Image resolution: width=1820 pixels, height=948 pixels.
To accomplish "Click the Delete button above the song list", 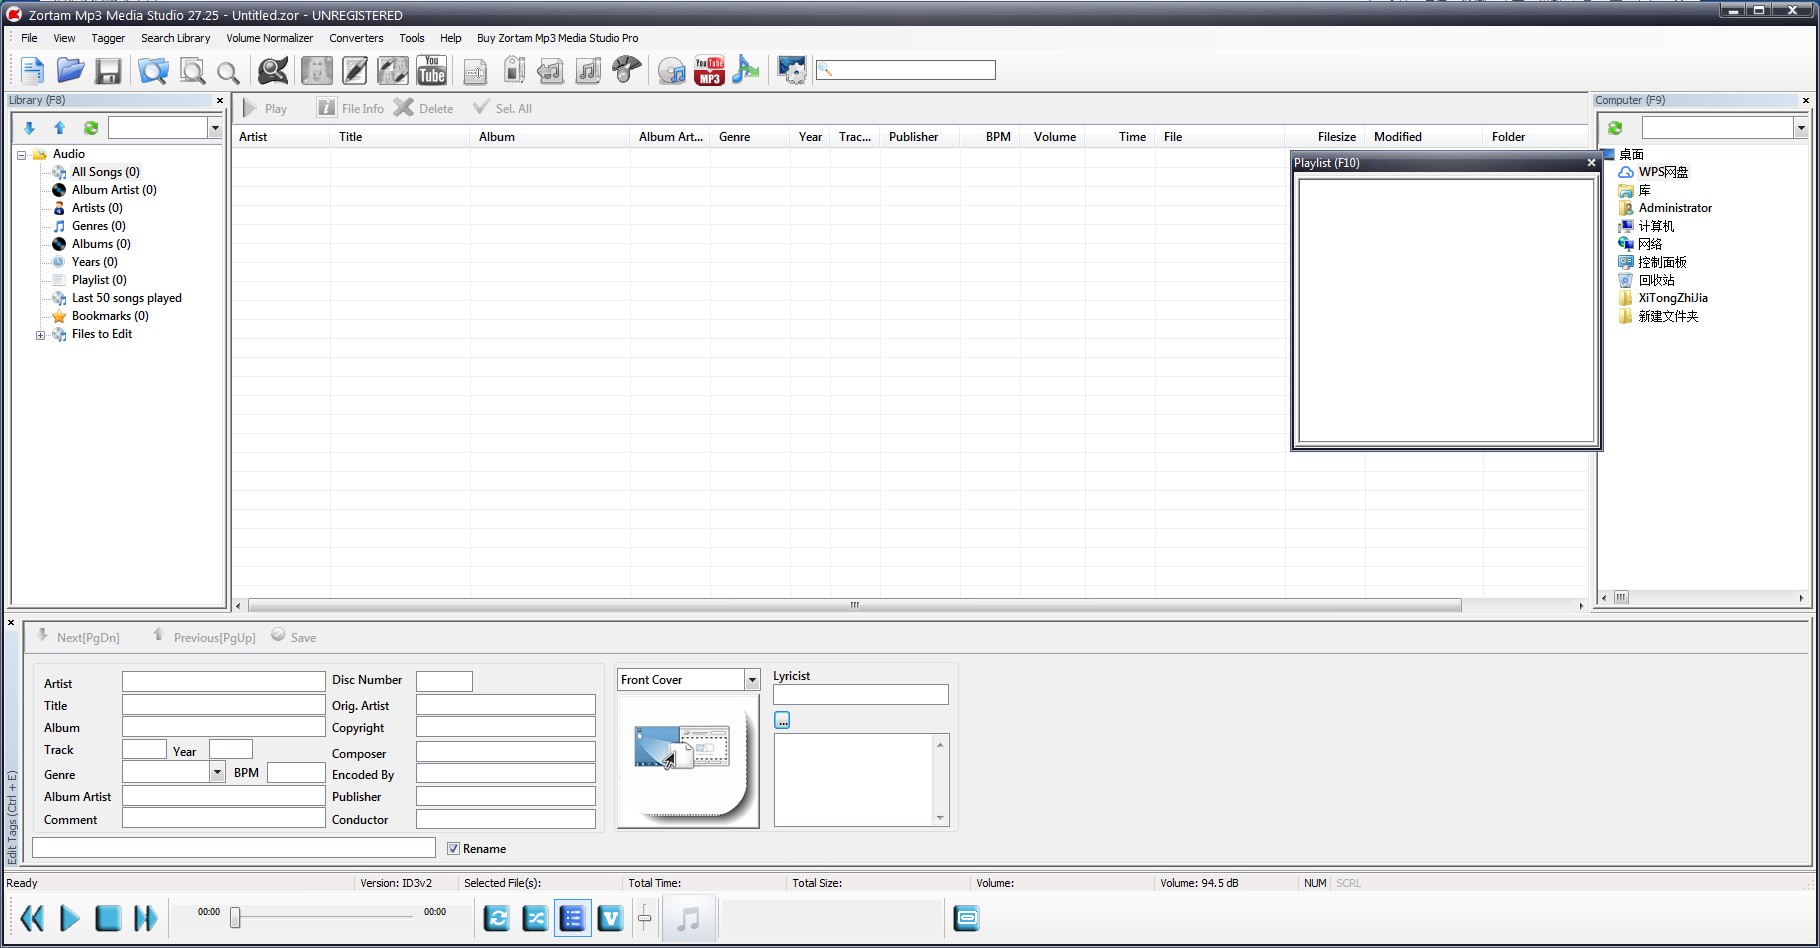I will click(424, 108).
